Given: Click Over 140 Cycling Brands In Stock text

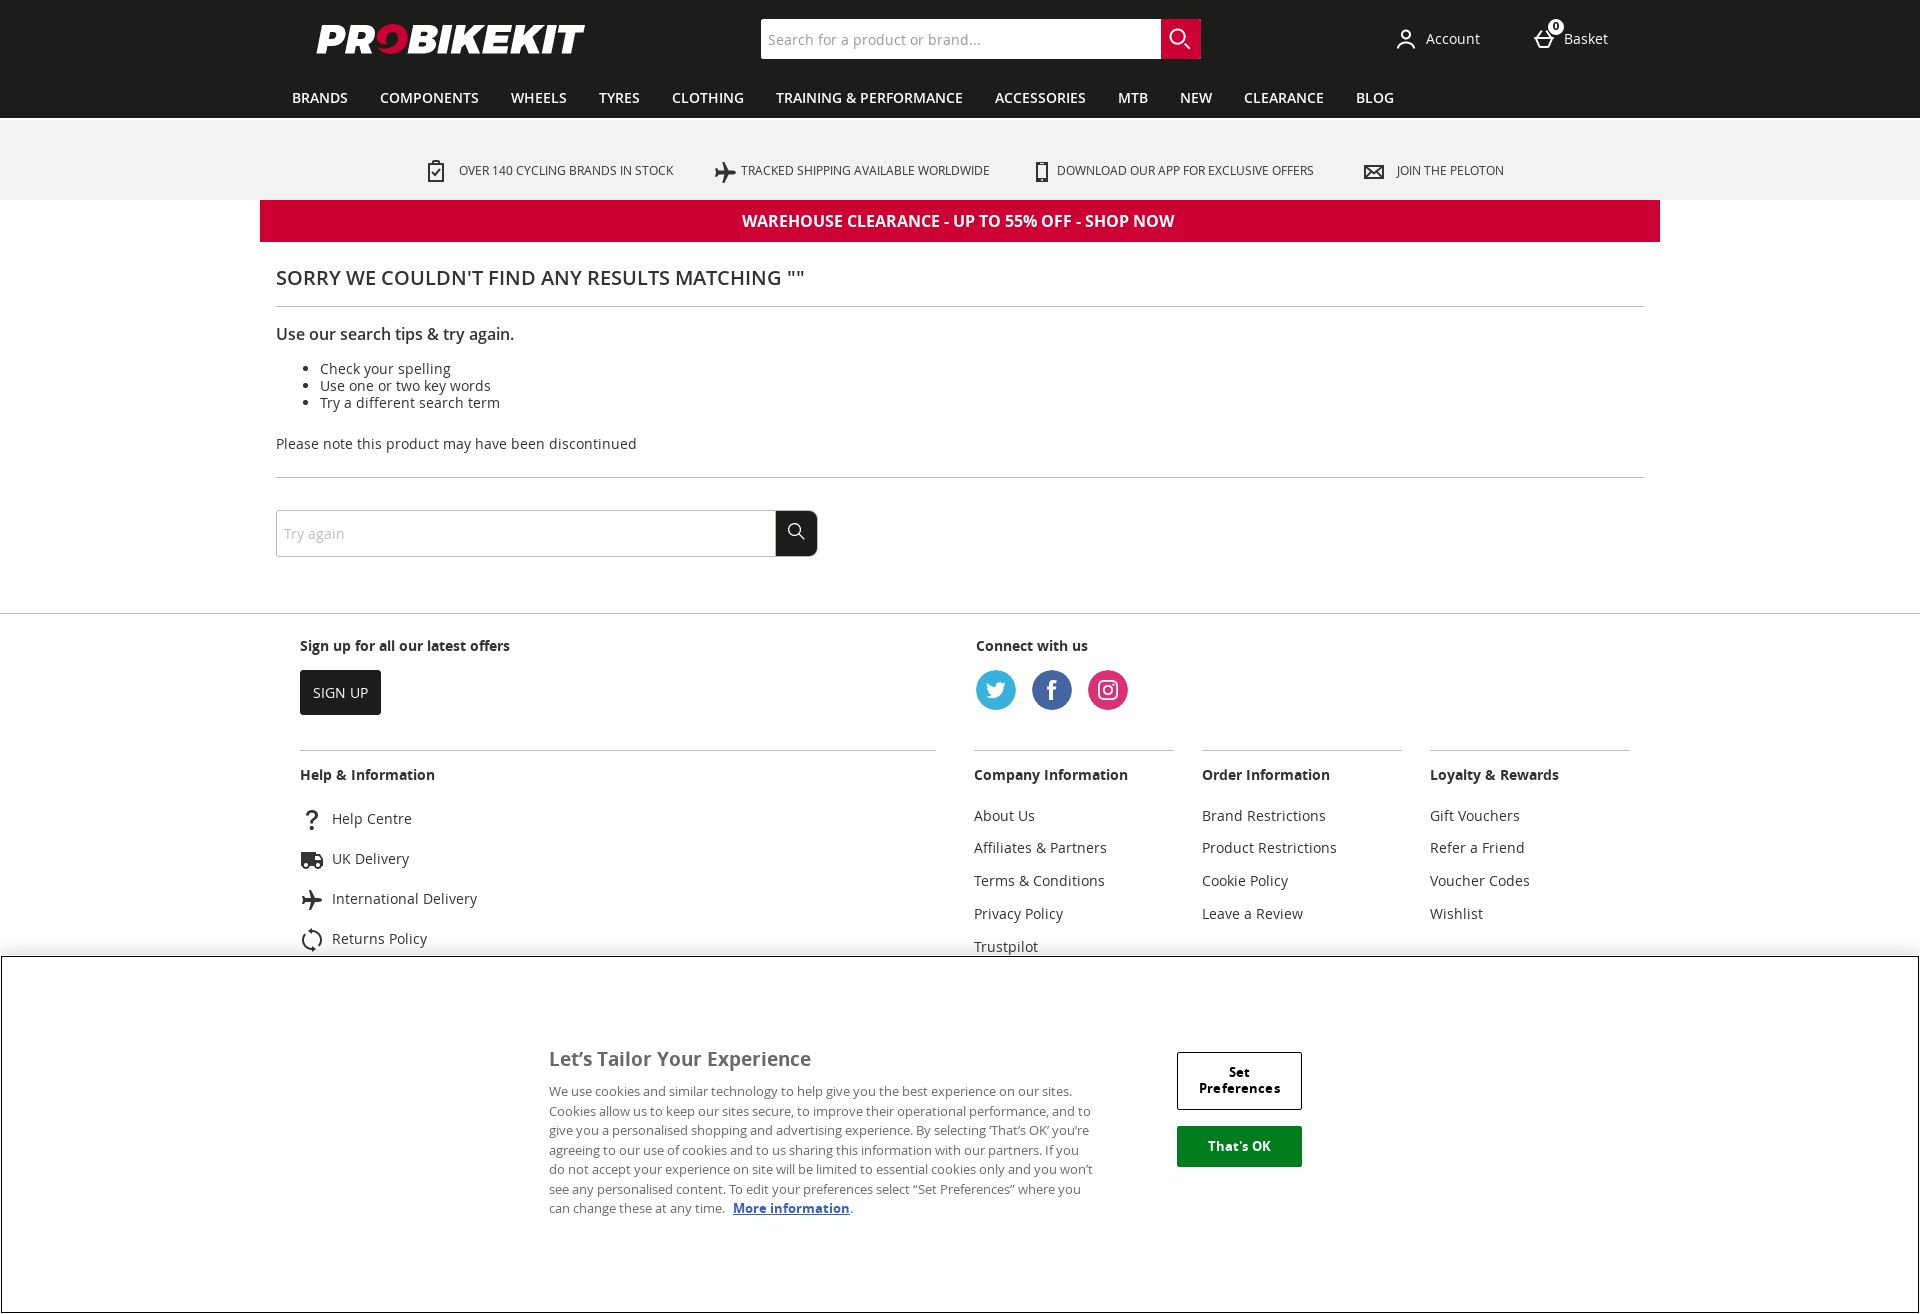Looking at the screenshot, I should (566, 171).
